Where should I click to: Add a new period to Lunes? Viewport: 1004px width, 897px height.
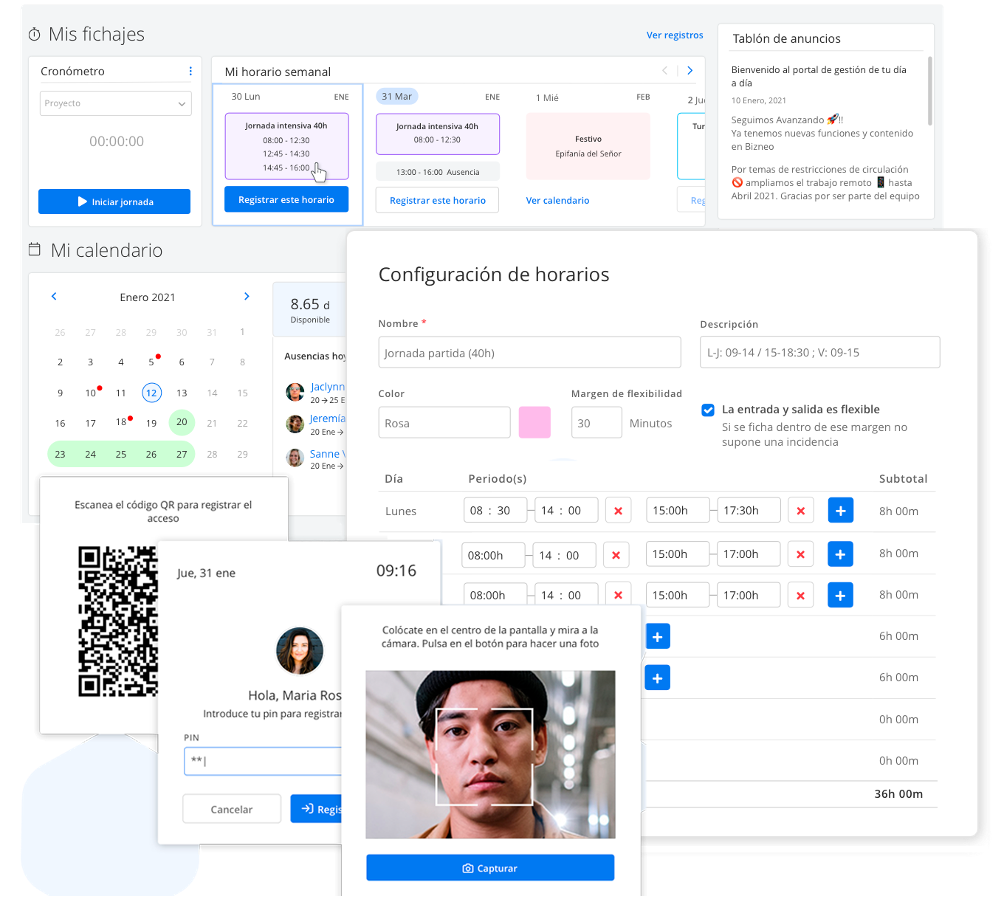pyautogui.click(x=840, y=511)
